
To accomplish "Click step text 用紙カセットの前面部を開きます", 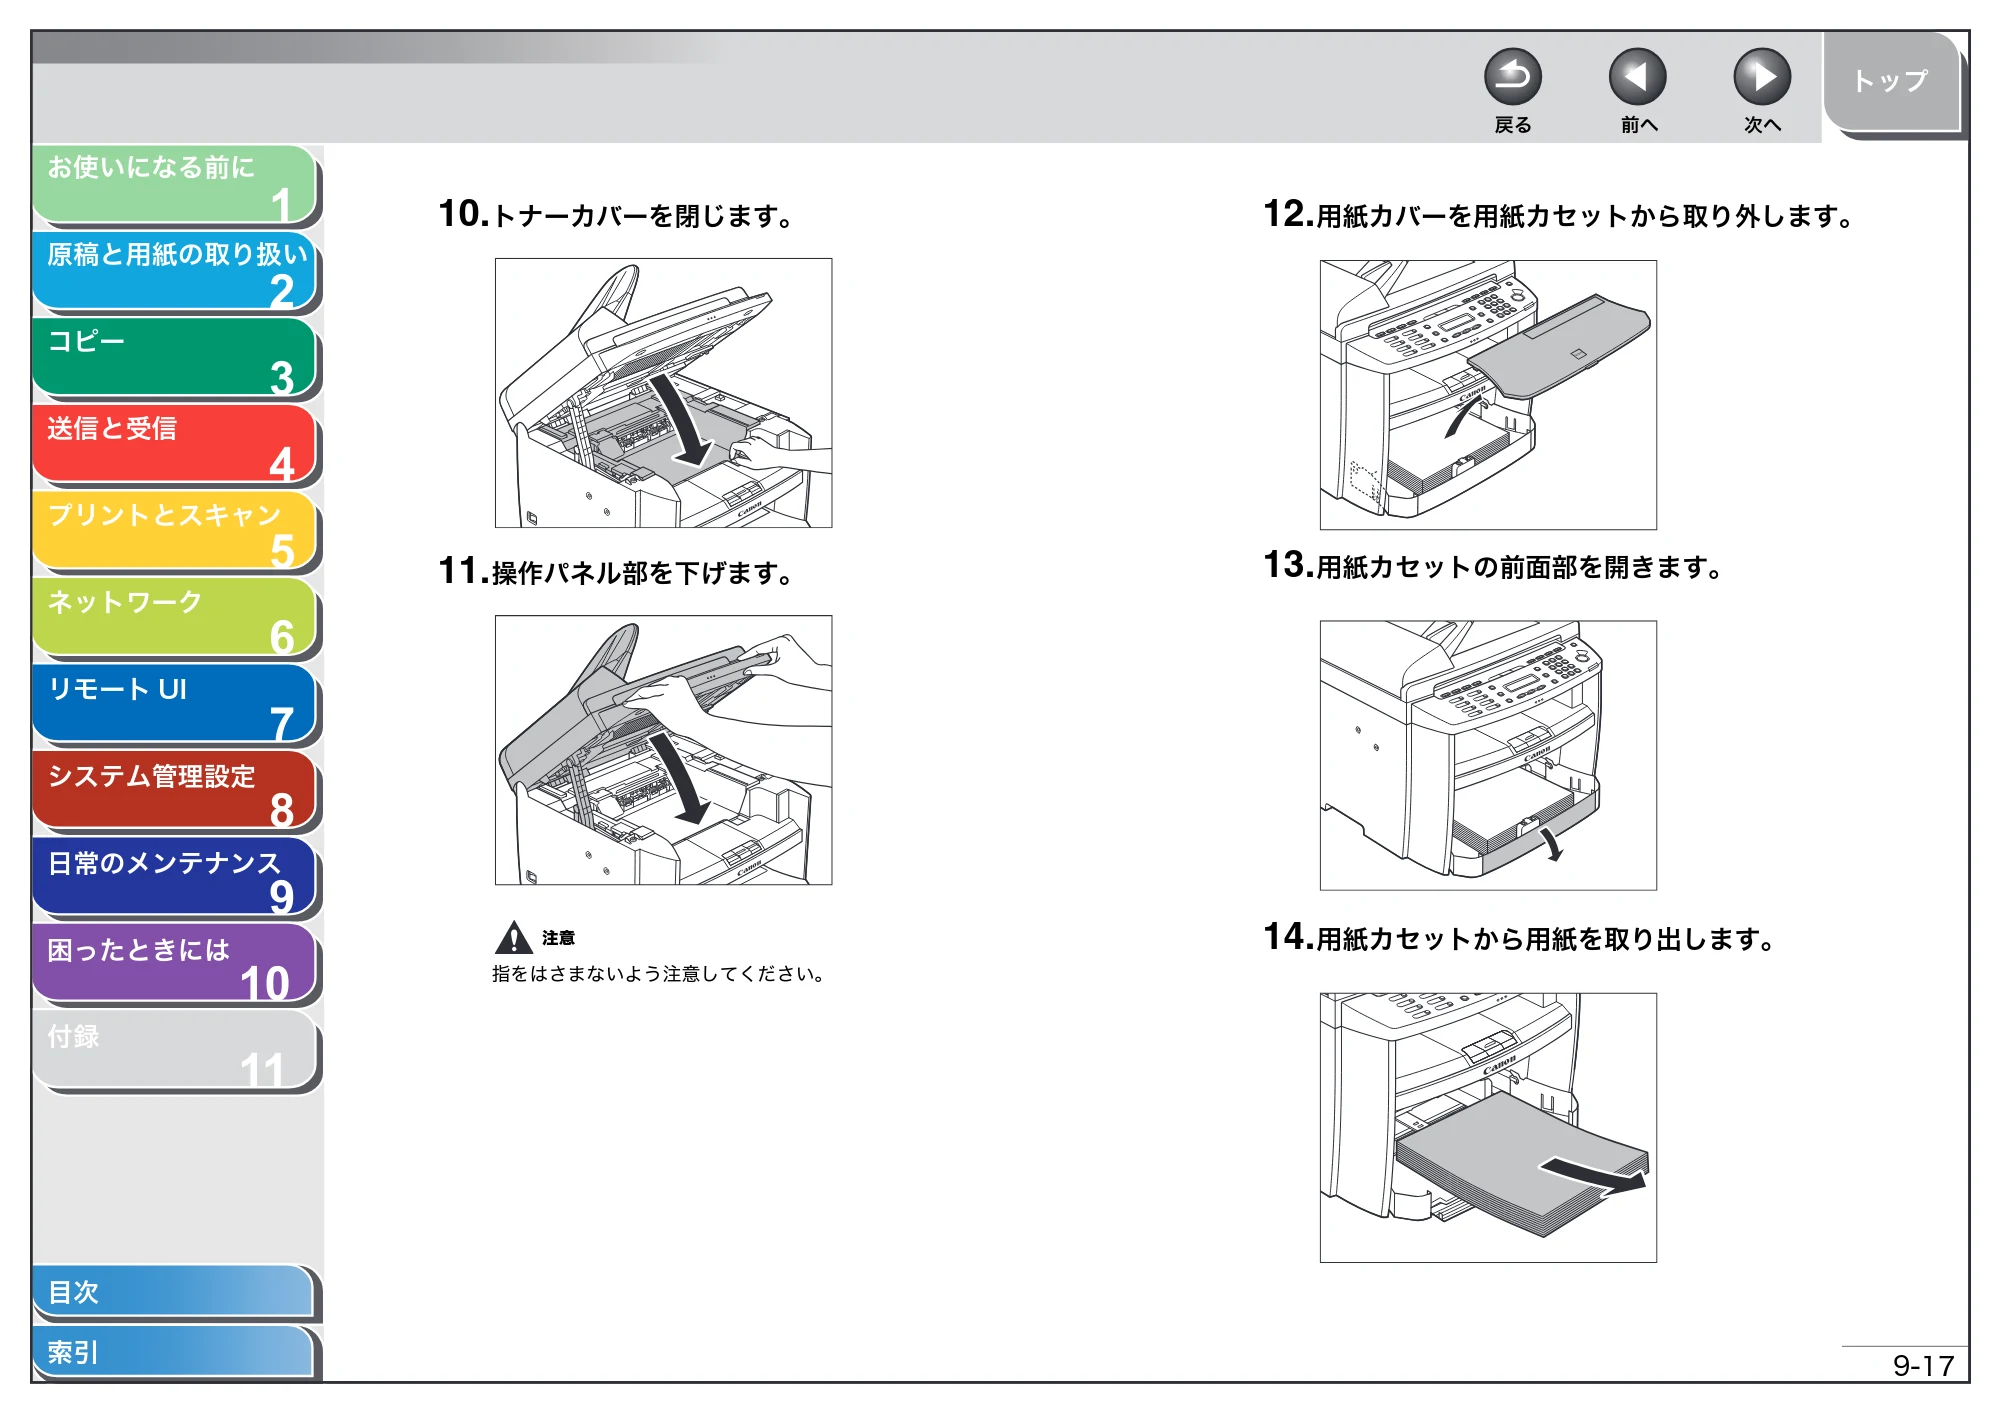I will 1520,567.
